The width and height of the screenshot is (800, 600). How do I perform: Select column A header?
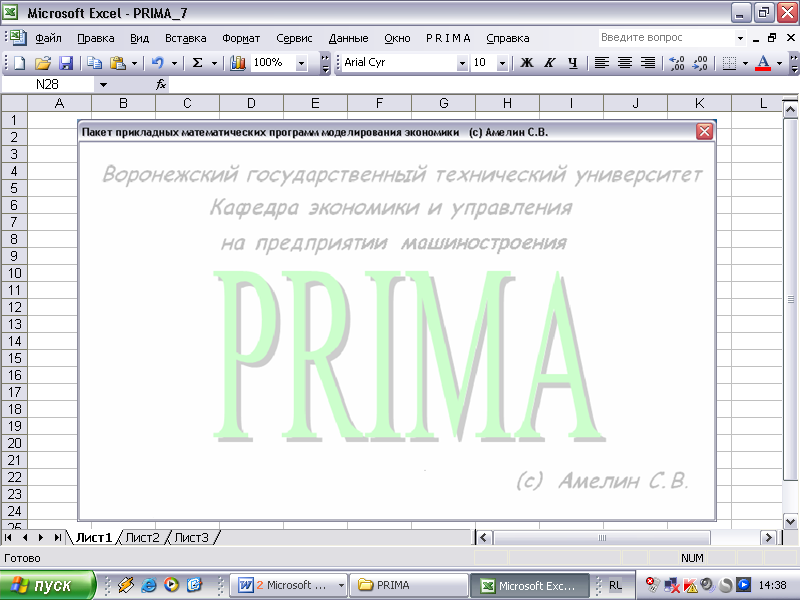tap(59, 104)
